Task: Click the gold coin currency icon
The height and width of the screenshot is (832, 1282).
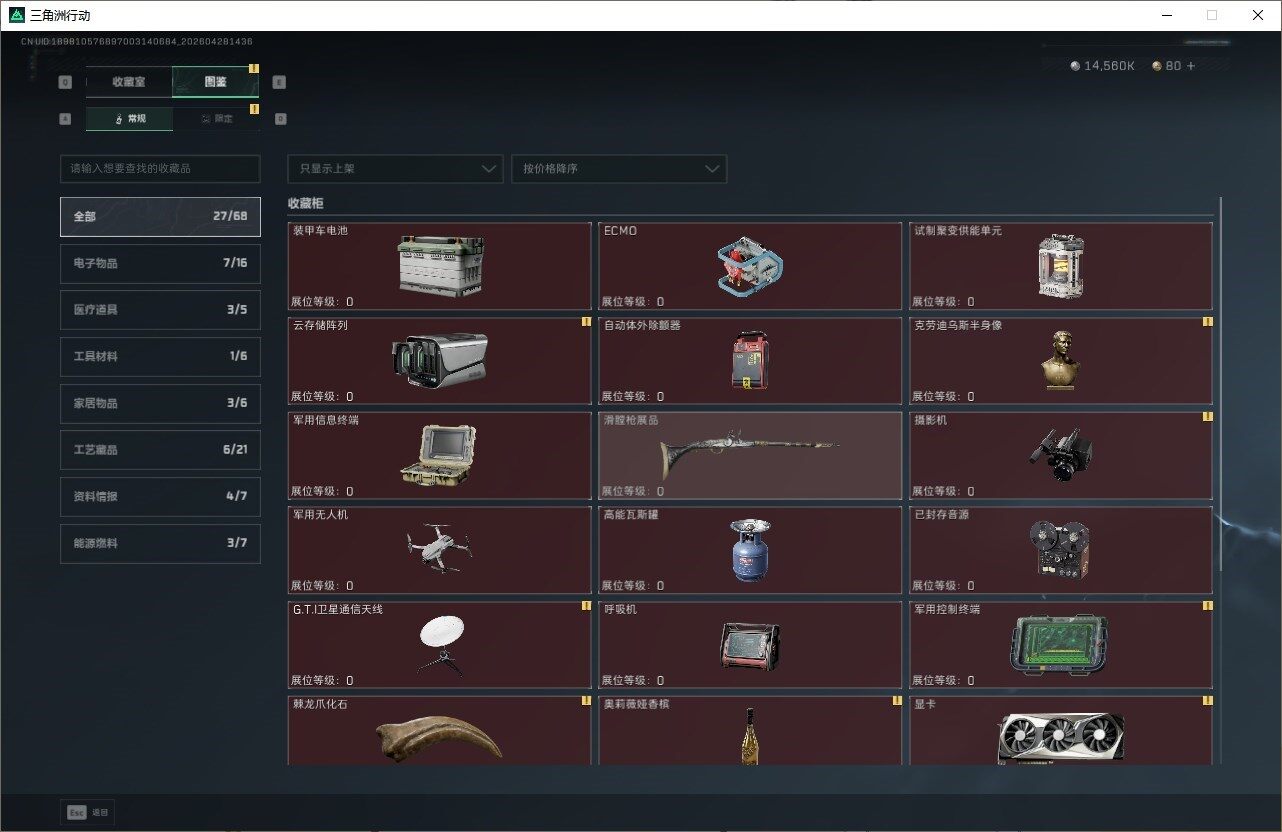Action: click(1157, 66)
